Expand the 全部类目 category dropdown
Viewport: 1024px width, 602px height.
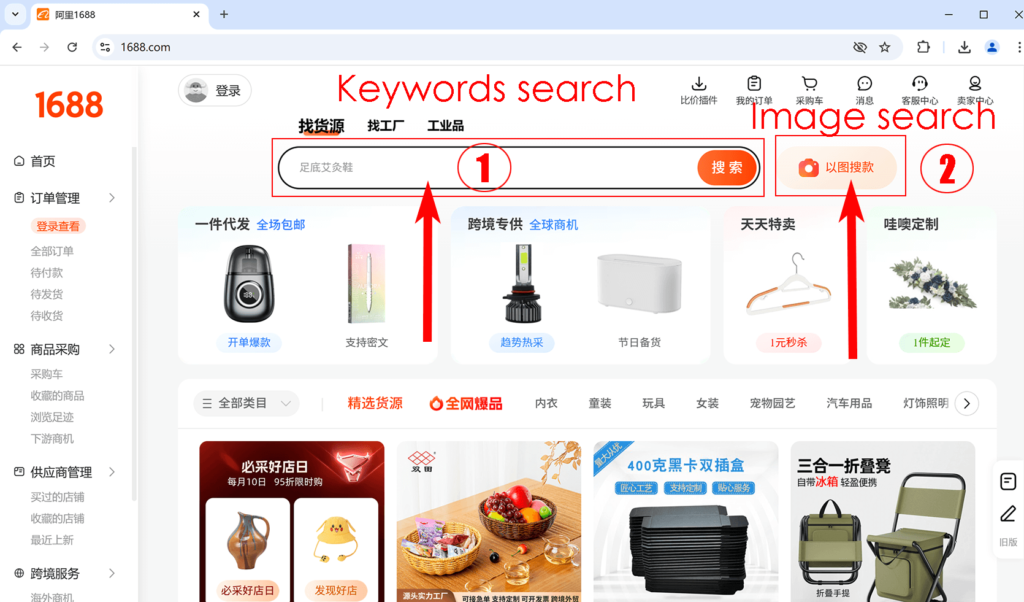(x=246, y=403)
